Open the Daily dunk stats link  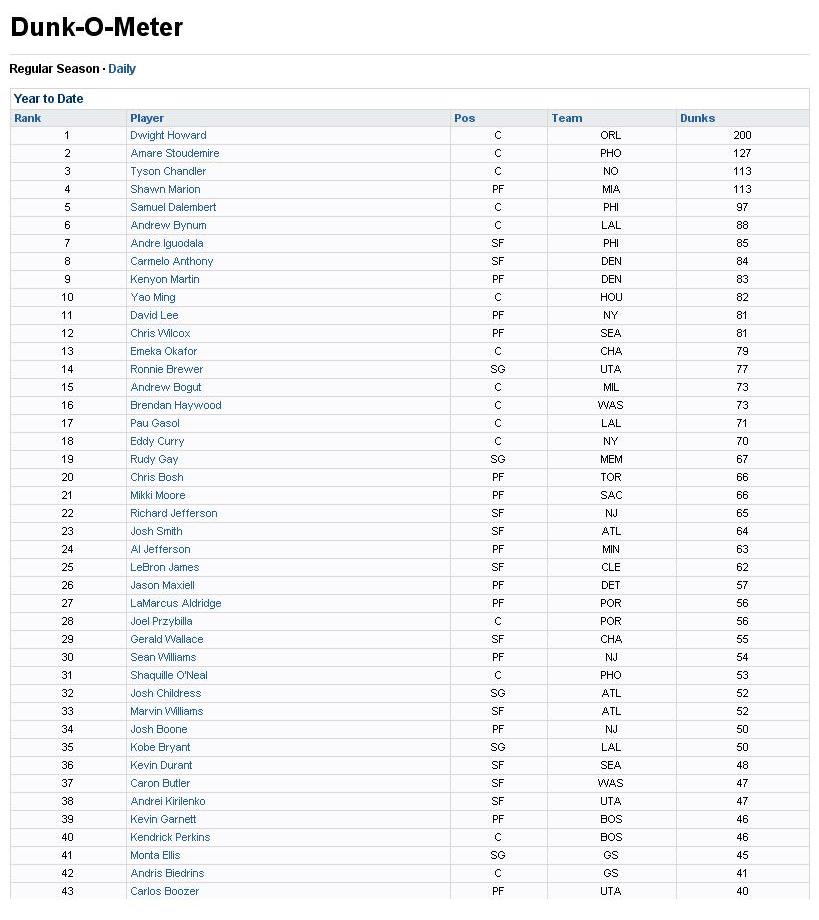click(121, 69)
